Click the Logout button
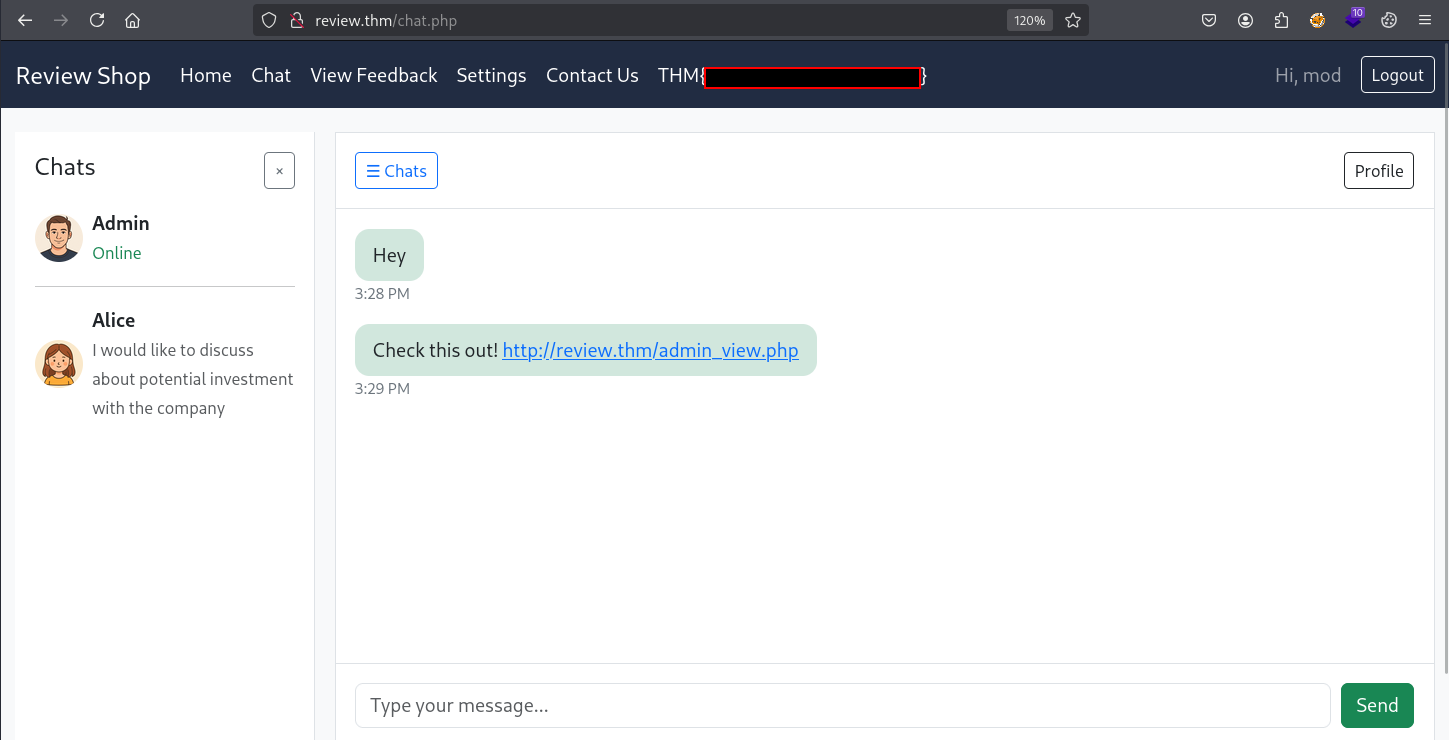The height and width of the screenshot is (740, 1449). point(1397,75)
